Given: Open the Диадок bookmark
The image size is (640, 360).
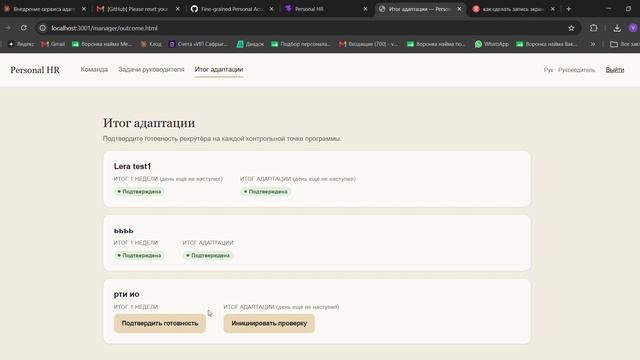Looking at the screenshot, I should pos(250,44).
